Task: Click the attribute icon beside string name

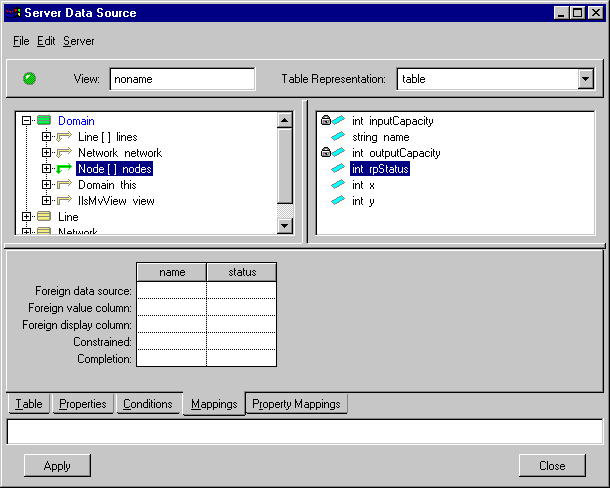Action: [338, 137]
